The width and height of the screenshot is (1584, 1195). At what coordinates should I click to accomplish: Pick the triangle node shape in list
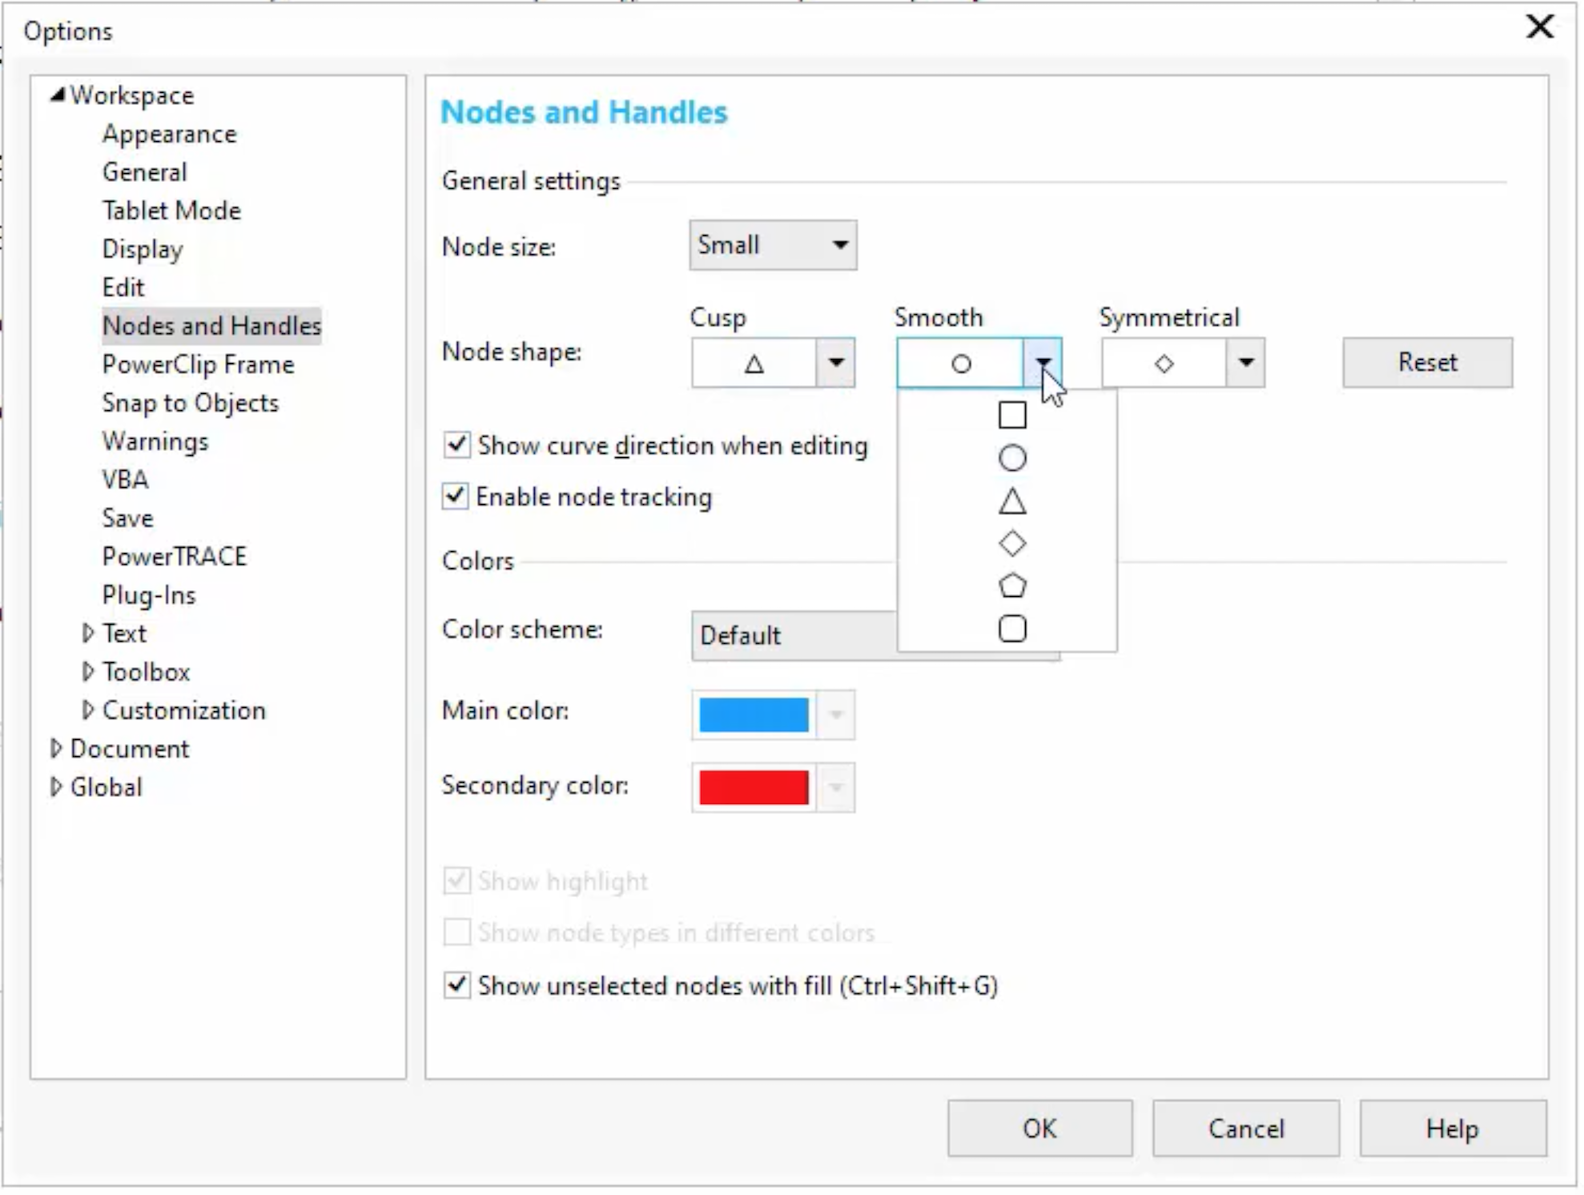tap(1012, 501)
